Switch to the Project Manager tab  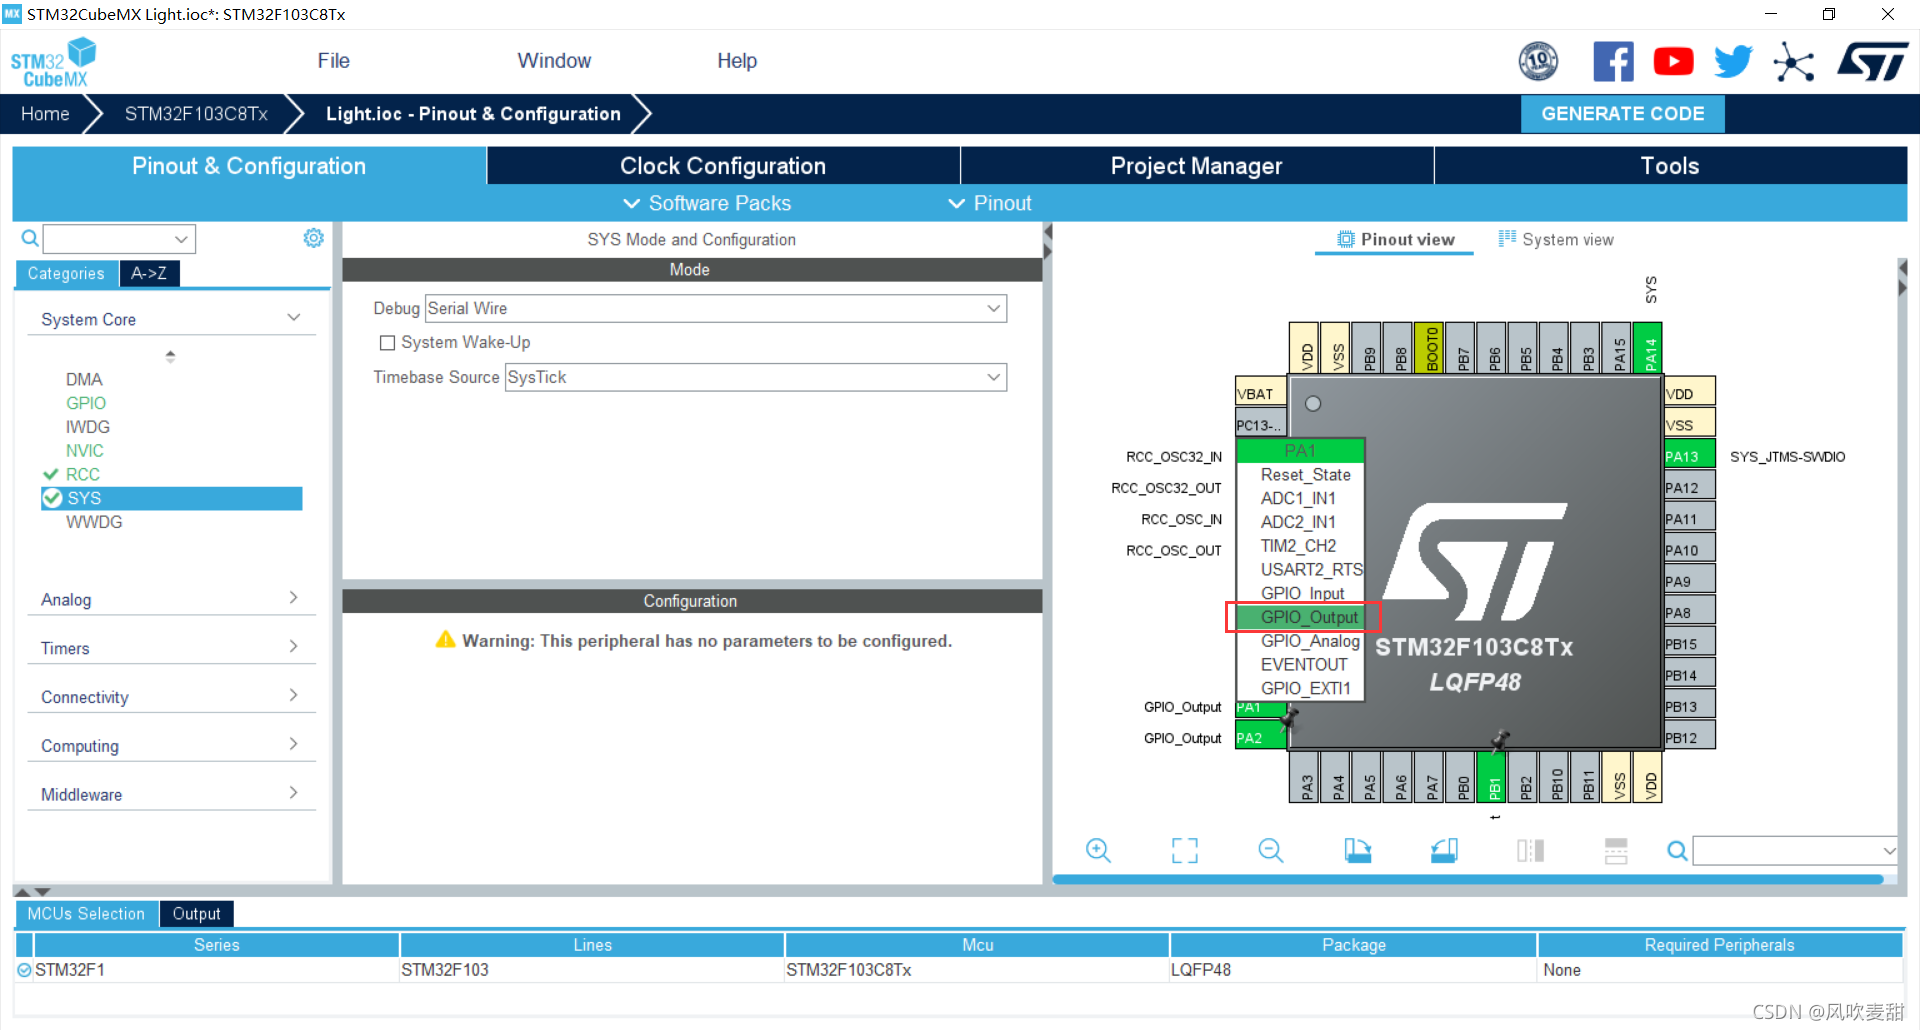pos(1196,166)
